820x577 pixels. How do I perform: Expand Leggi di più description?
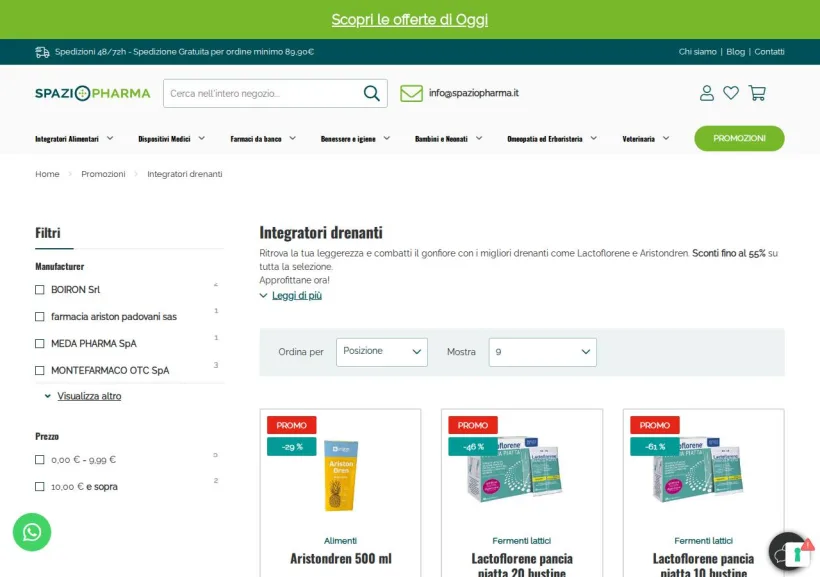[x=297, y=296]
